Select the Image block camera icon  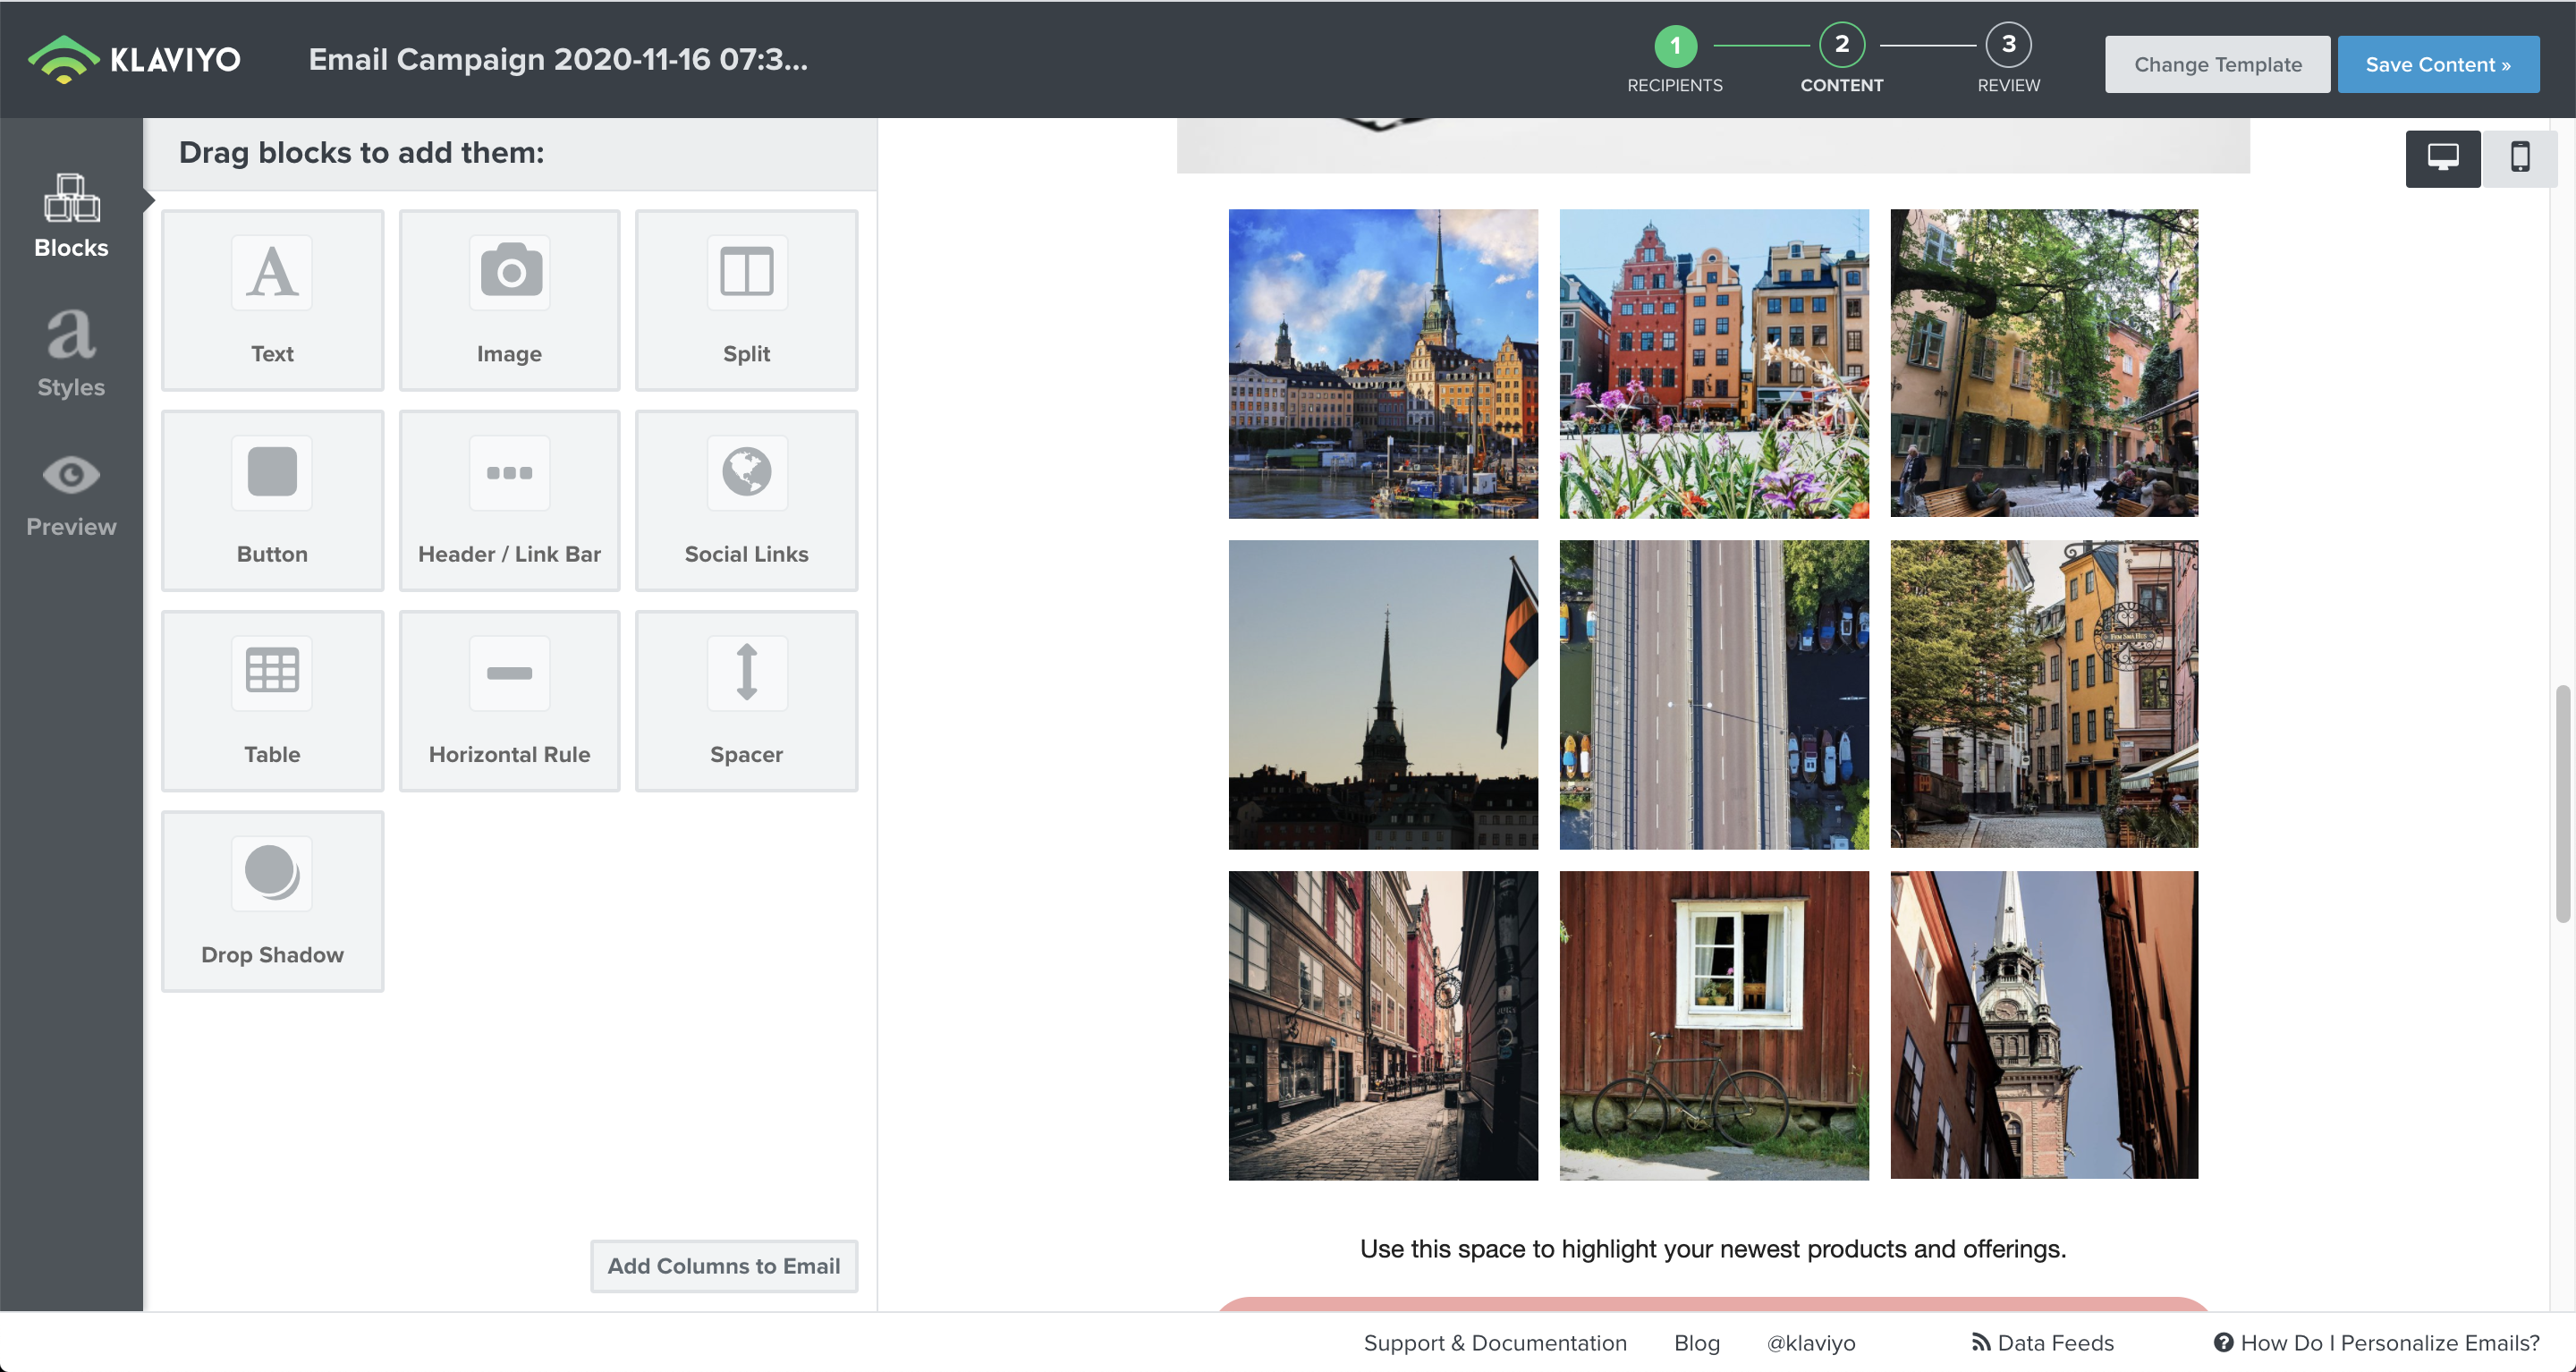510,272
